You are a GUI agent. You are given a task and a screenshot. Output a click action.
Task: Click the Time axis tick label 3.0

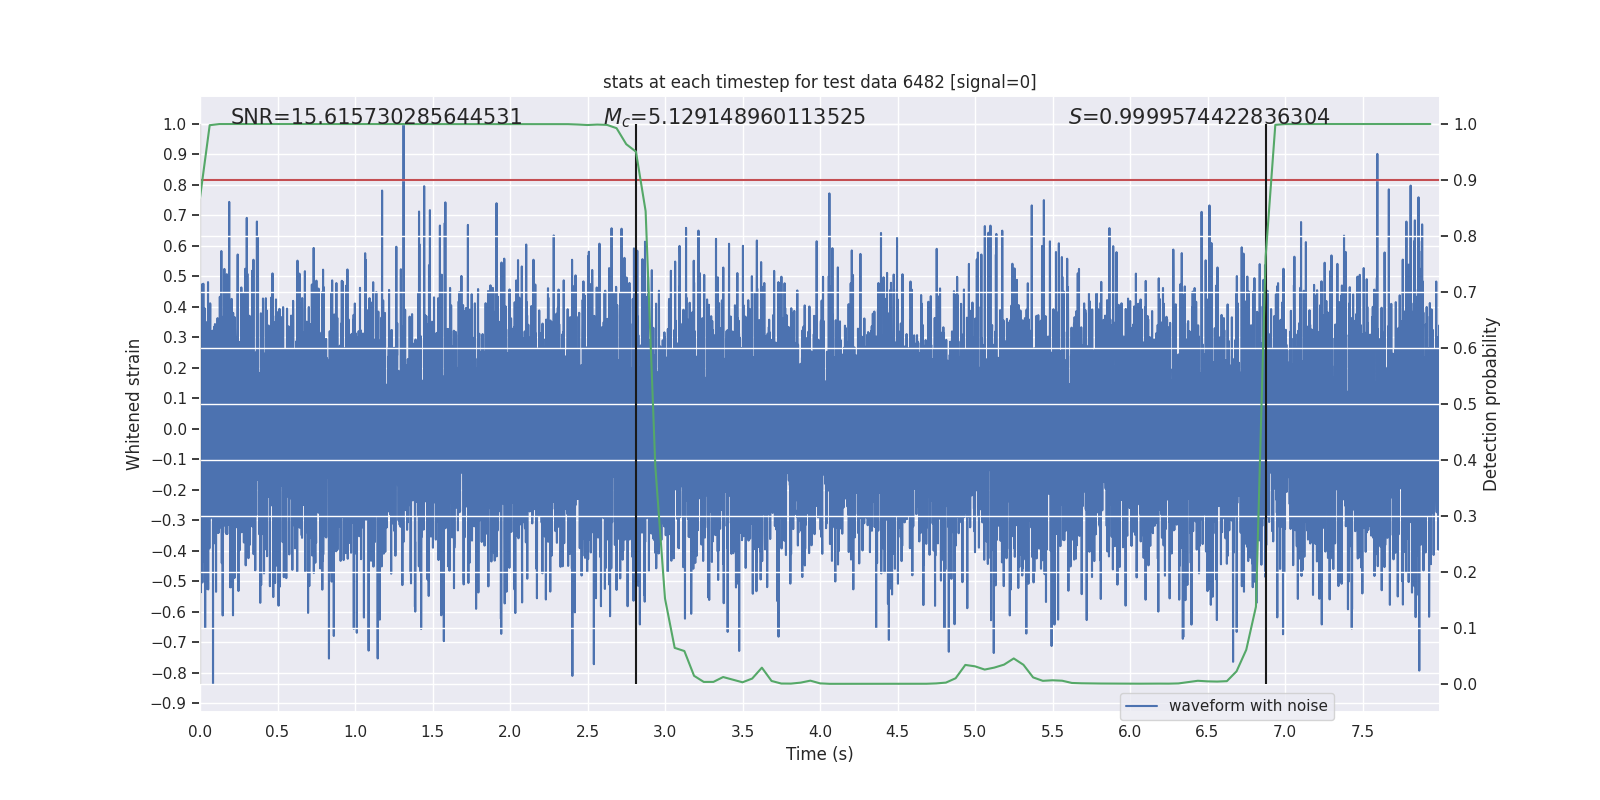665,731
